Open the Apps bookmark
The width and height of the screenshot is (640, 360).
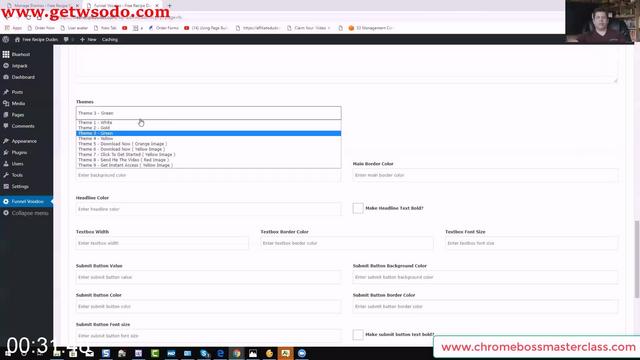(x=13, y=28)
